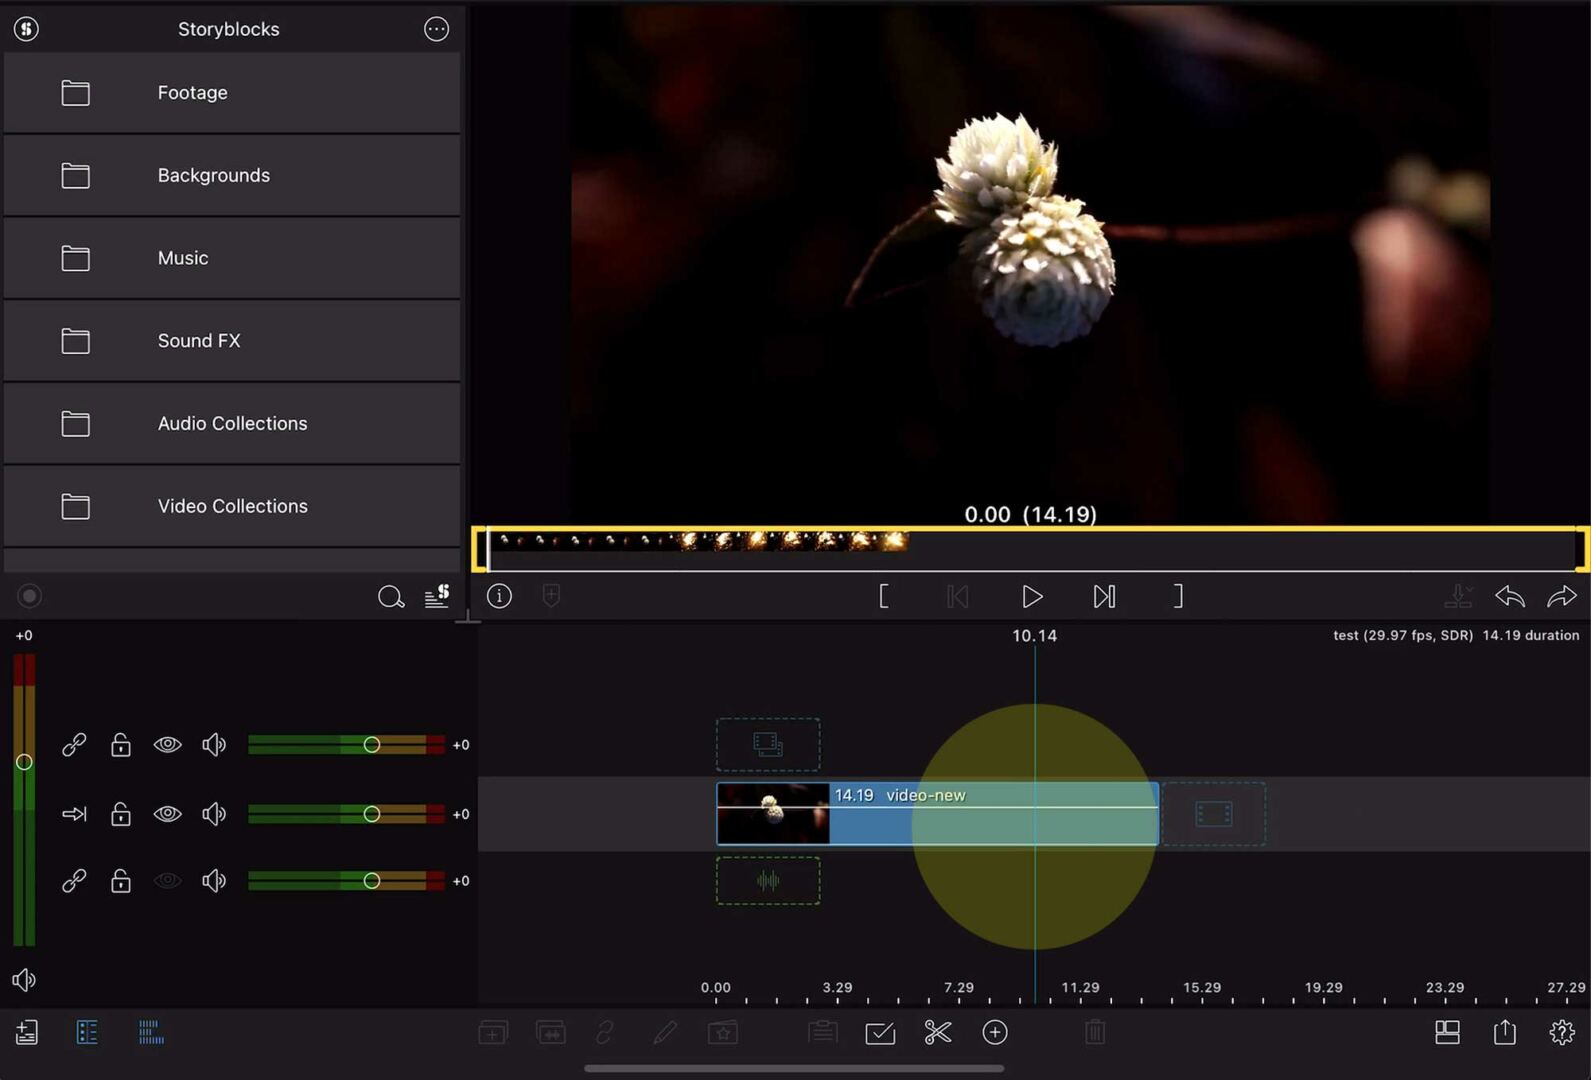Open the Video Collections folder
The width and height of the screenshot is (1591, 1080).
[232, 506]
